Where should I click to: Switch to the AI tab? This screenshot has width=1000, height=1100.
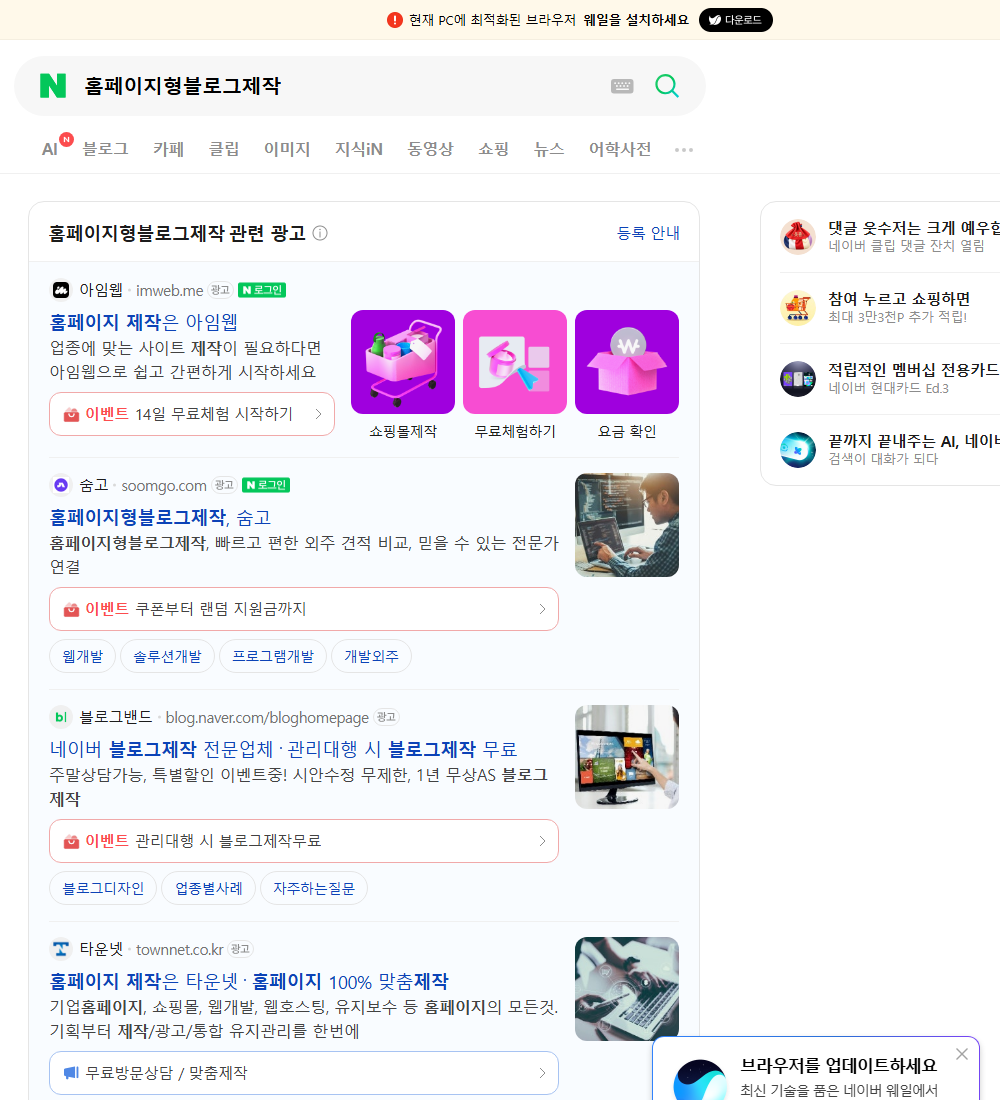tap(51, 149)
